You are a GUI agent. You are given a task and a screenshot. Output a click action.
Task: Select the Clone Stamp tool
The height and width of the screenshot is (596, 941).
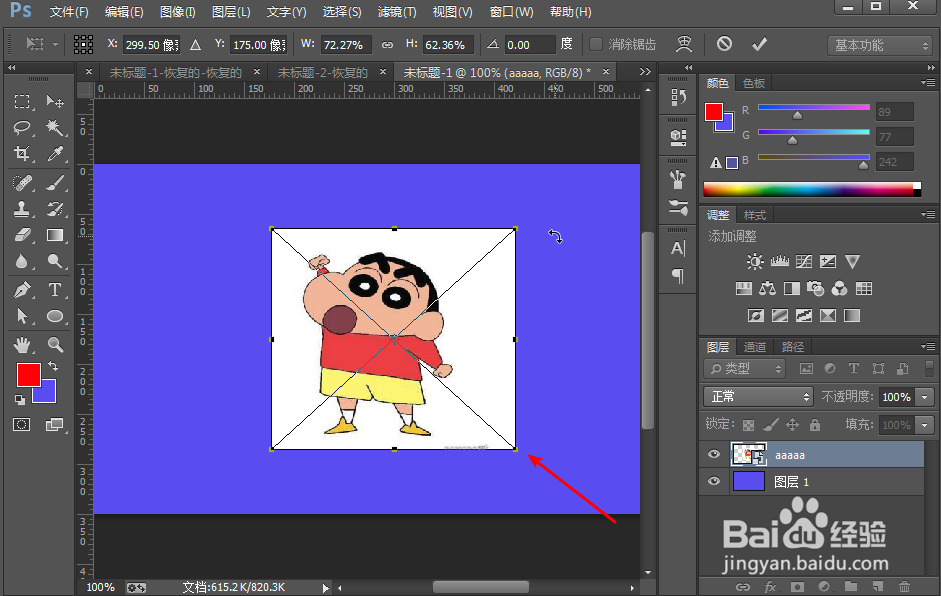[22, 209]
